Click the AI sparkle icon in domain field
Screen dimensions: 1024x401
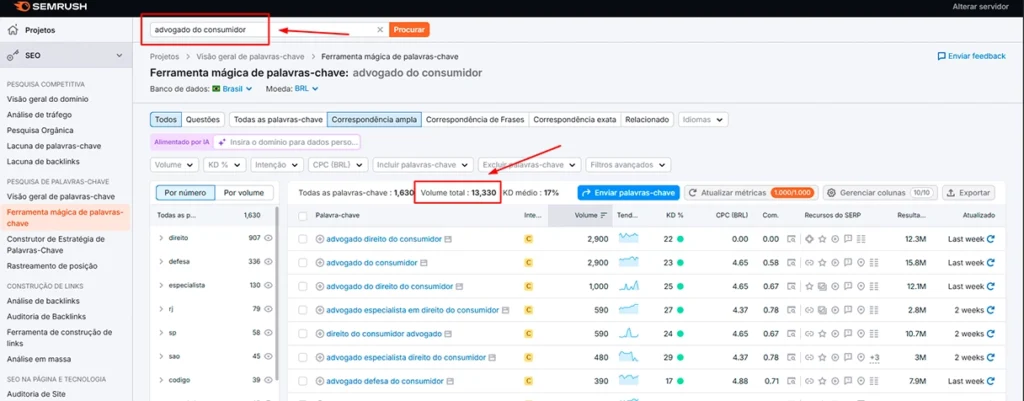tap(222, 141)
